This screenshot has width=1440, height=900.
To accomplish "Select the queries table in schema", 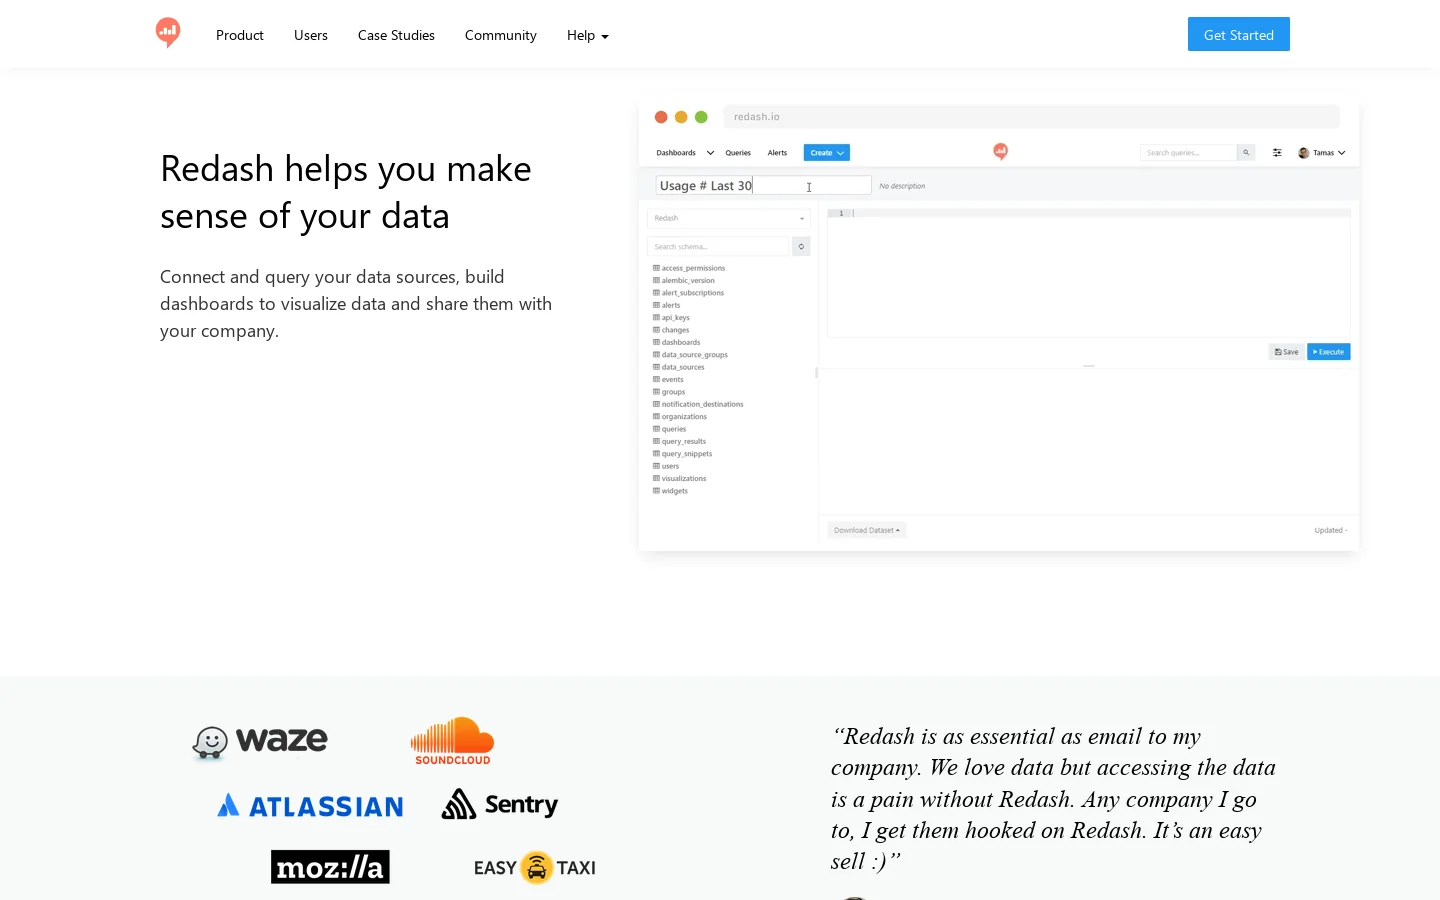I will (670, 429).
